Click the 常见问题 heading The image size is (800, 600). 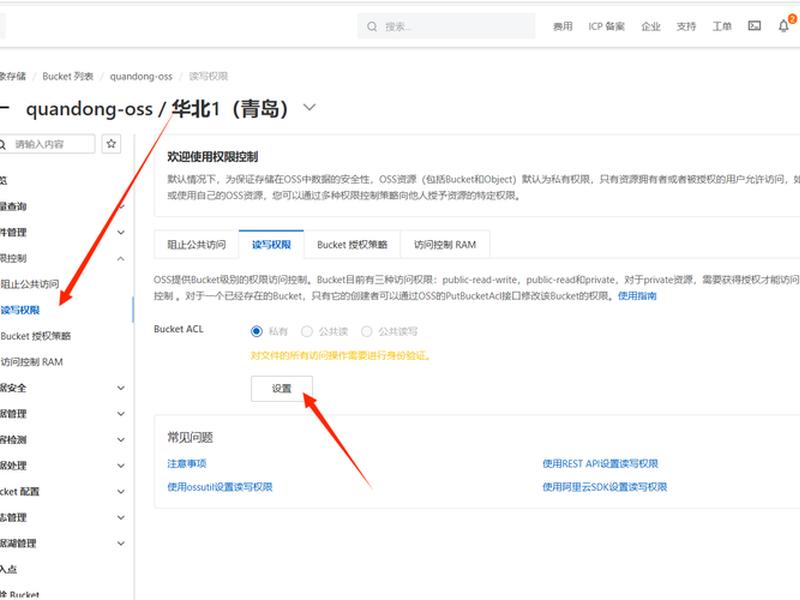[x=190, y=437]
